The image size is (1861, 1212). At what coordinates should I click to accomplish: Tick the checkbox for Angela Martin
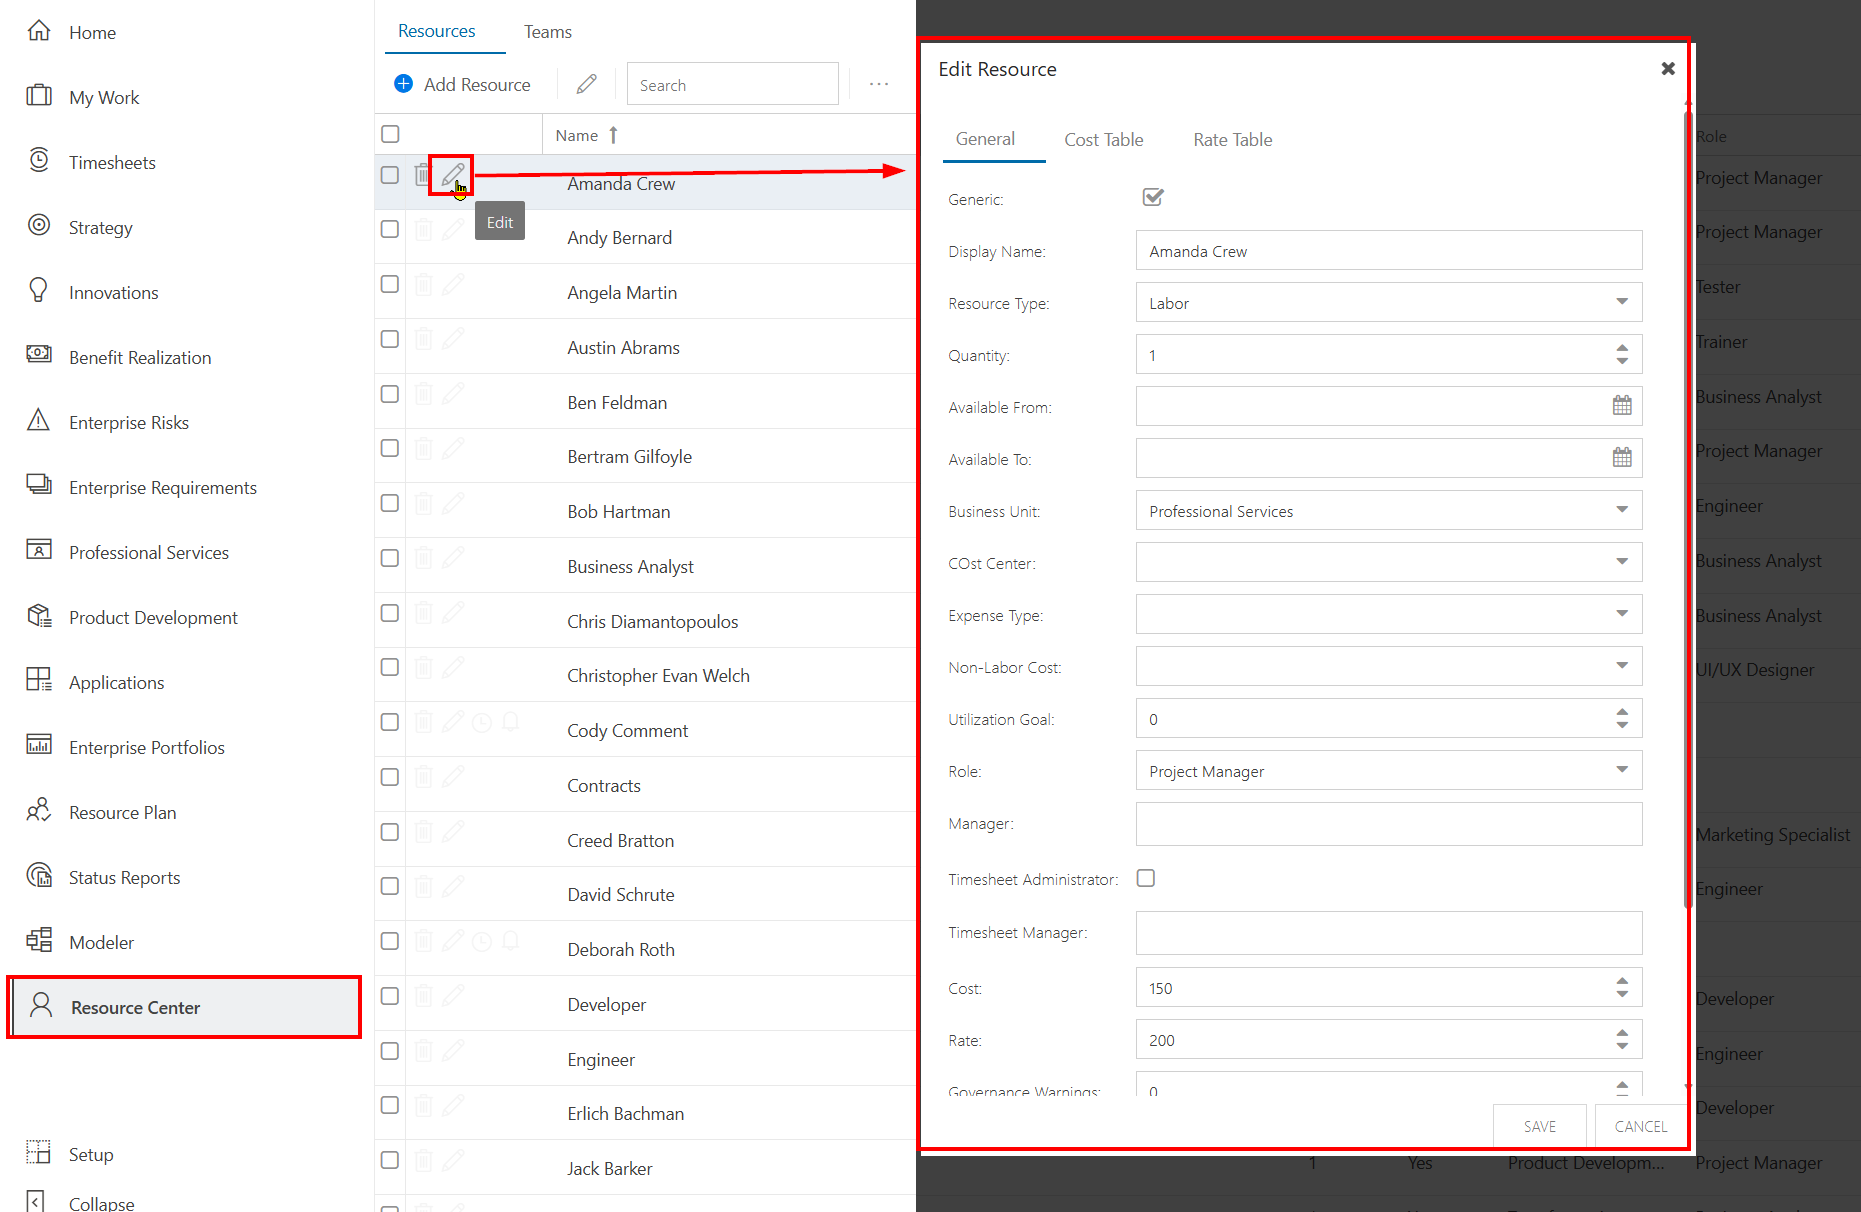click(390, 284)
